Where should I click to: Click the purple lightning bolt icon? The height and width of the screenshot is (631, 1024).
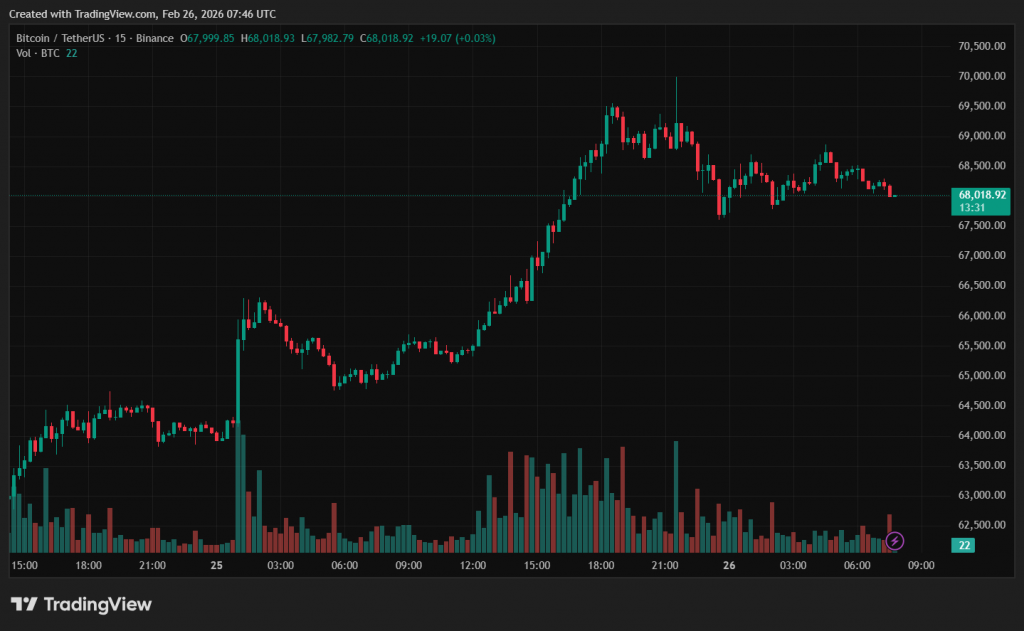coord(895,541)
